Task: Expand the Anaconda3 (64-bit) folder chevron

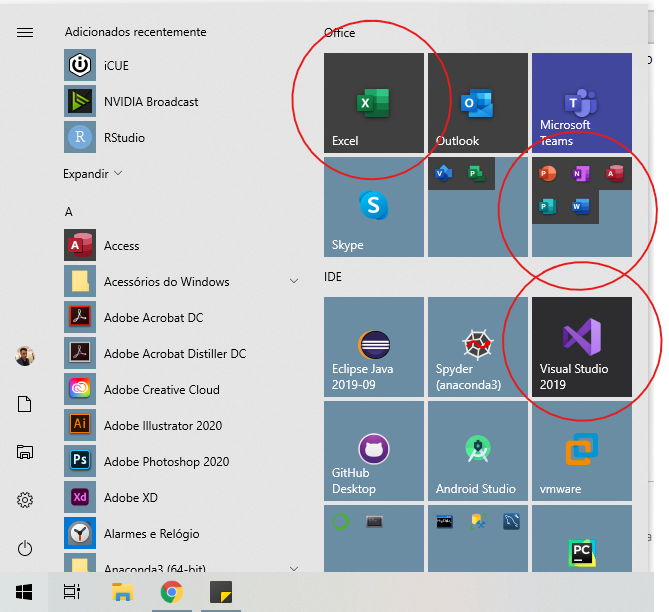Action: click(x=294, y=568)
